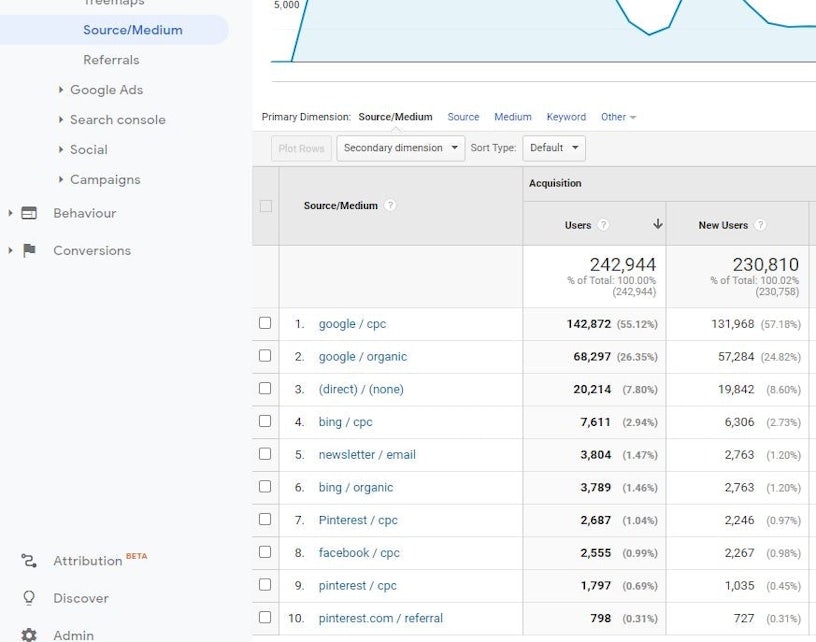Click the total New Users value 230,810
816x642 pixels.
pyautogui.click(x=766, y=265)
